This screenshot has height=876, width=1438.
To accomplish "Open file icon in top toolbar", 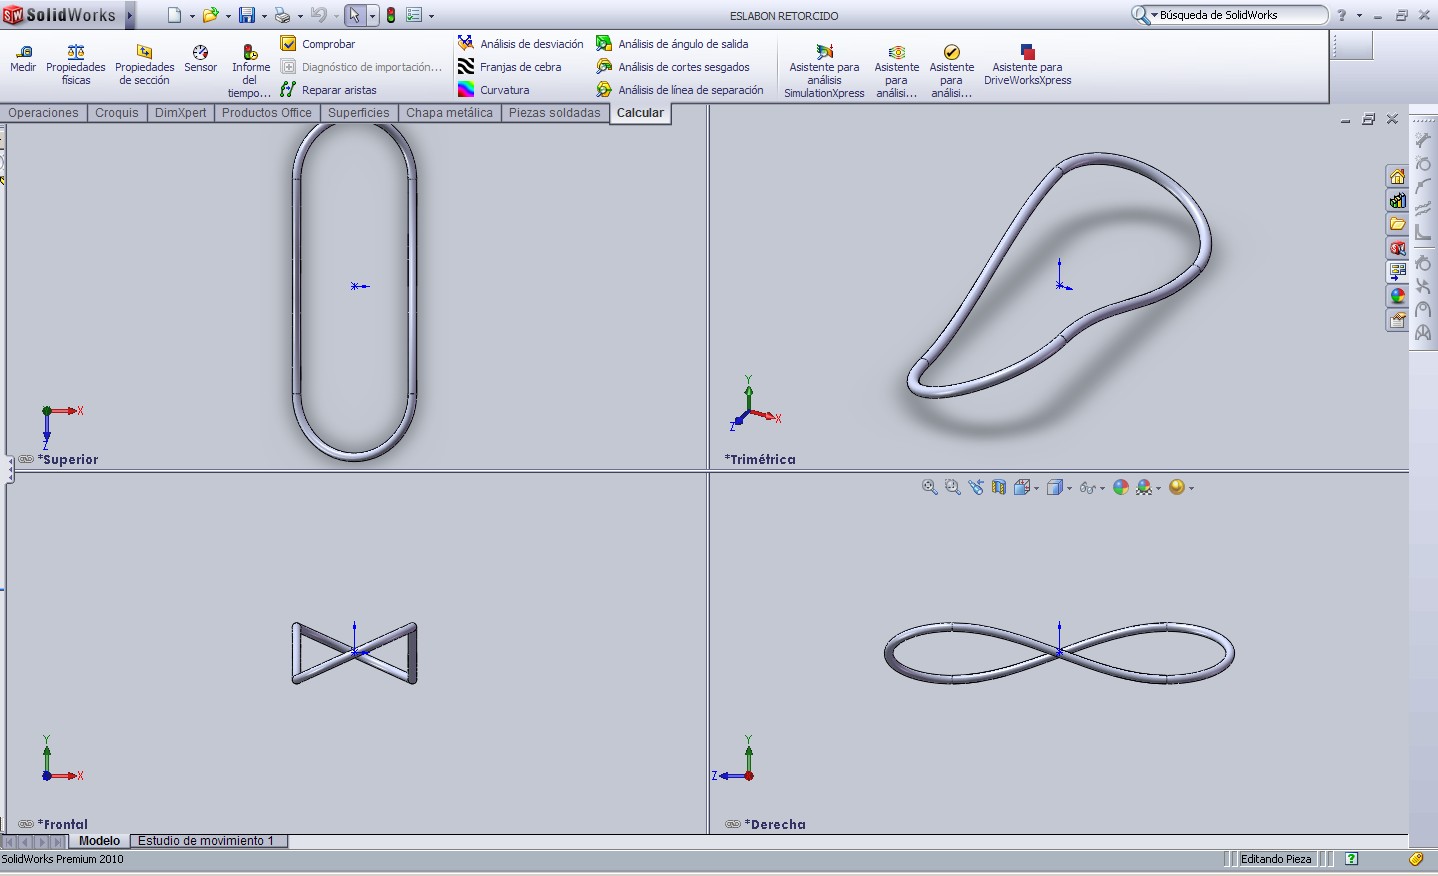I will point(210,15).
